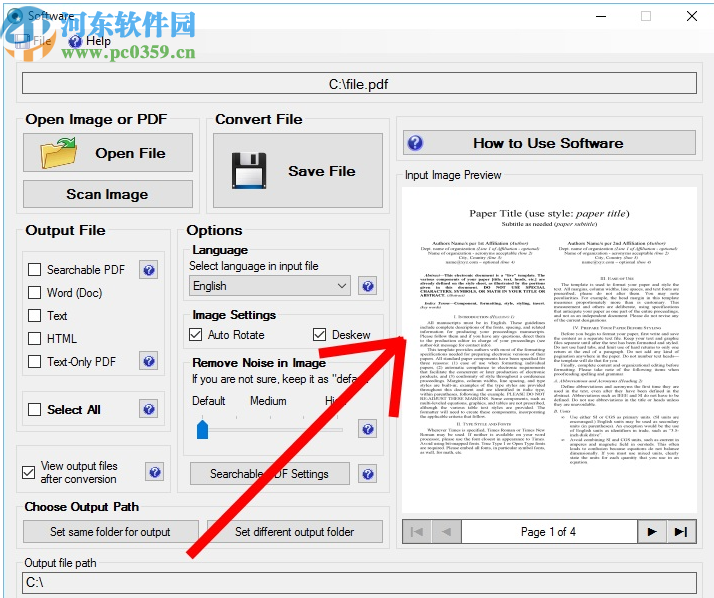Open help for Searchable PDF option

pos(148,270)
